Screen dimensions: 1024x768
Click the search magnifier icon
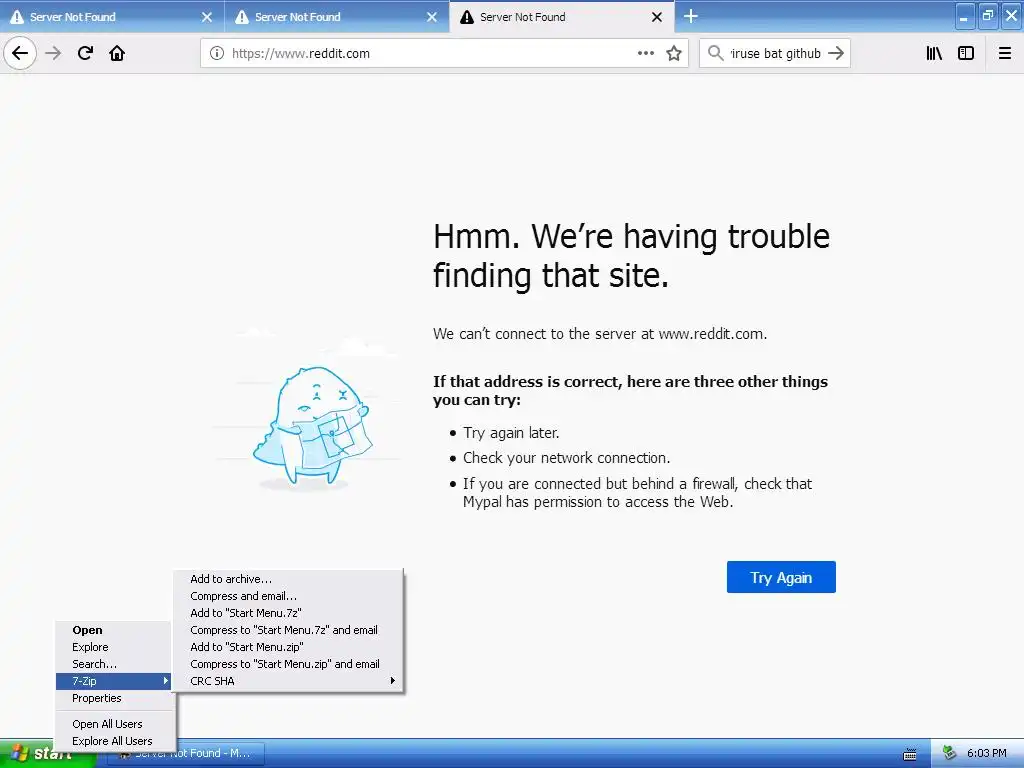[x=716, y=53]
